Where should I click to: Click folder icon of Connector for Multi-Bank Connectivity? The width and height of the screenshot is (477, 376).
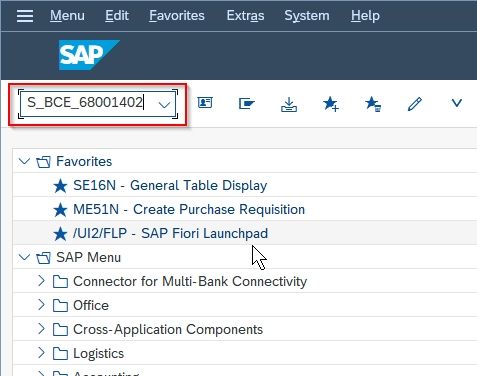coord(60,282)
